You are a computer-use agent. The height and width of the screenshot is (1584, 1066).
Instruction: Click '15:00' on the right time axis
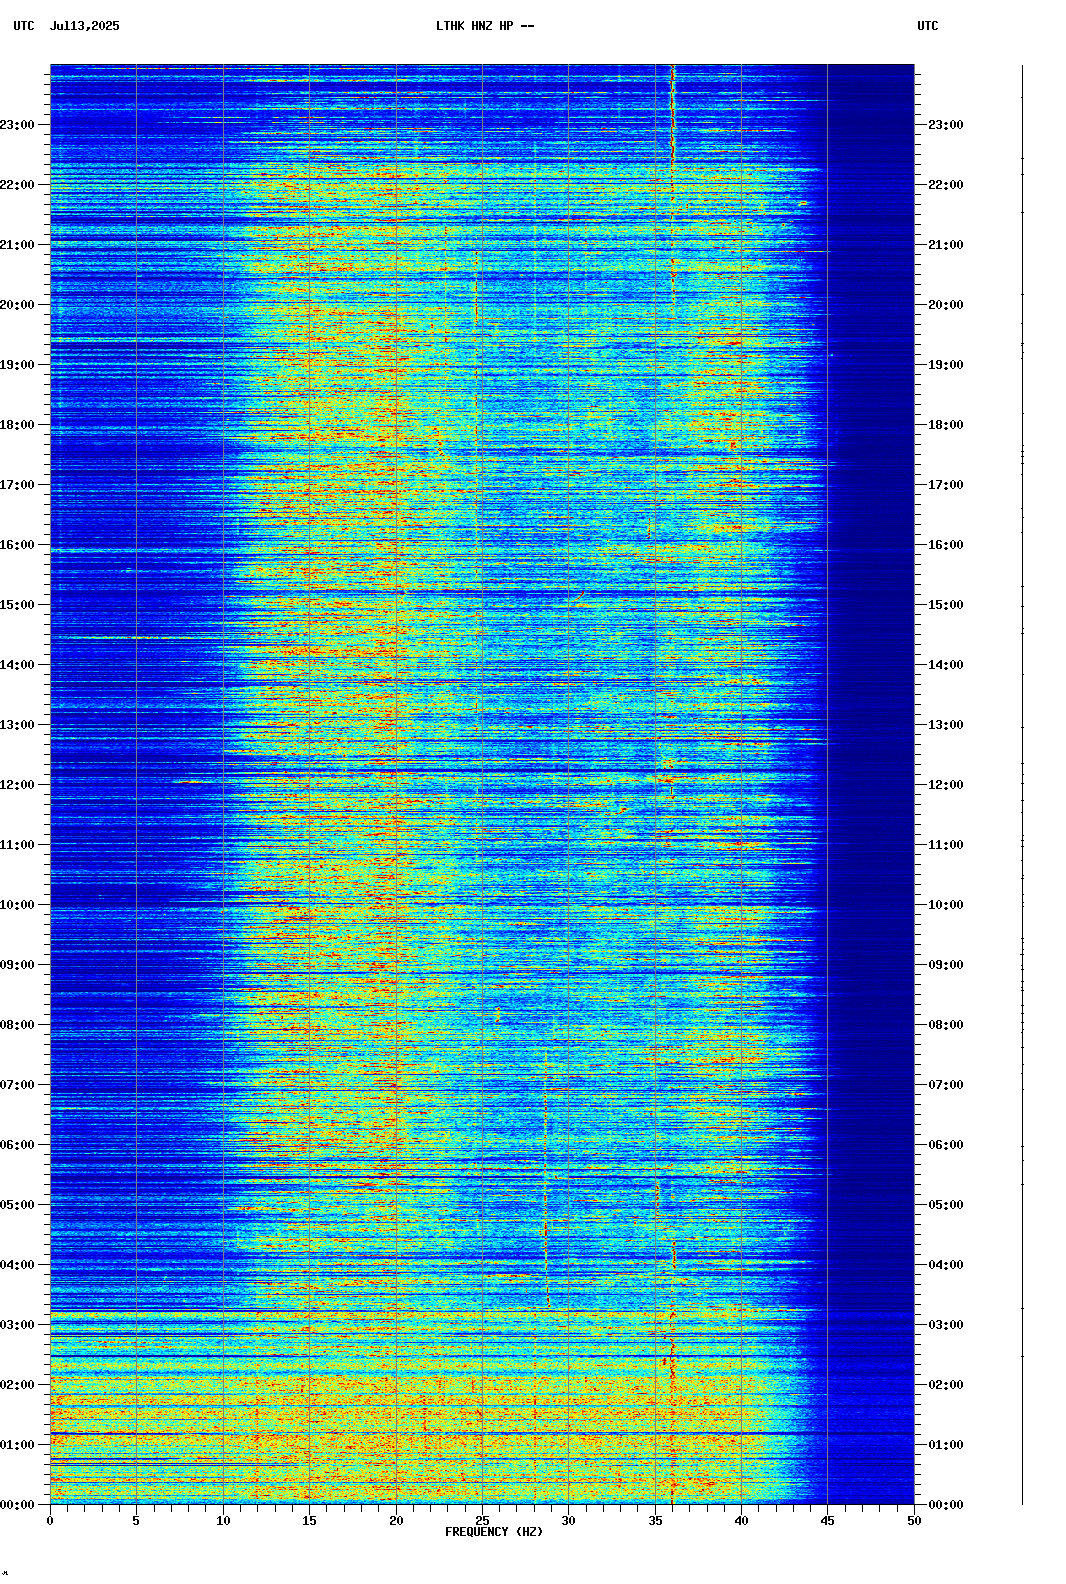(946, 605)
